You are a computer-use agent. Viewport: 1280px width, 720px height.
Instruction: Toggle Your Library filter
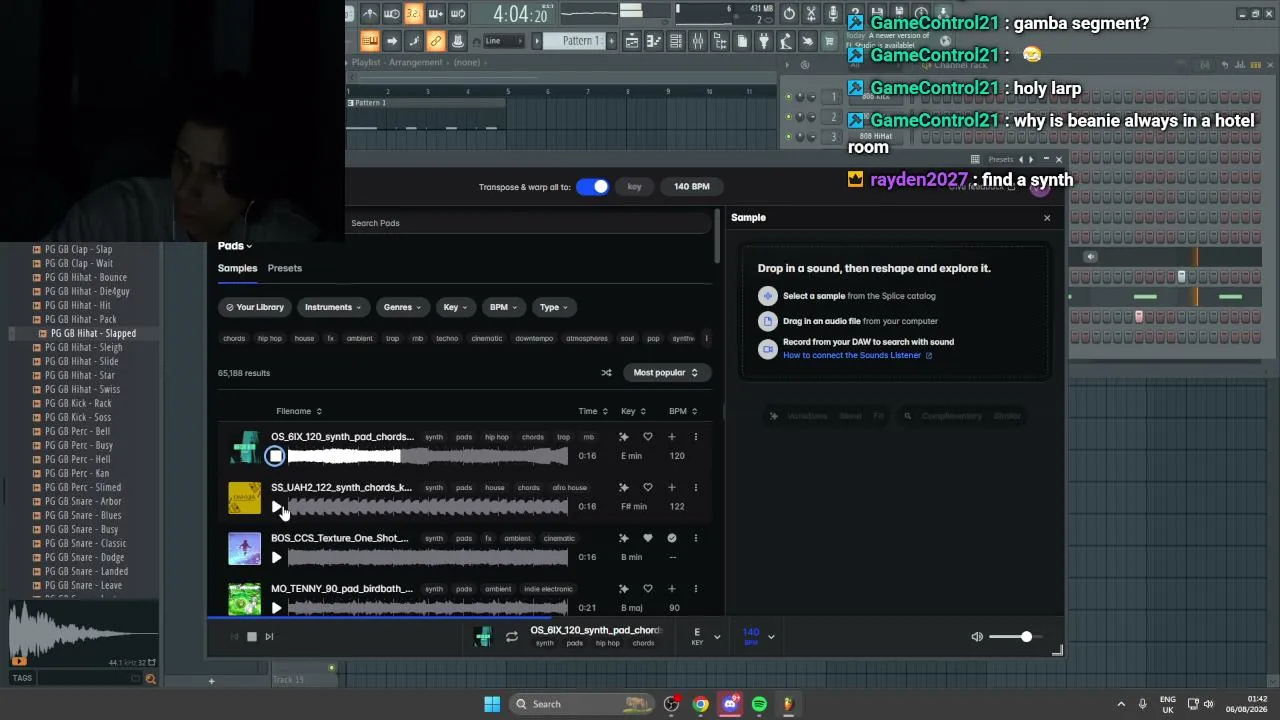tap(255, 307)
